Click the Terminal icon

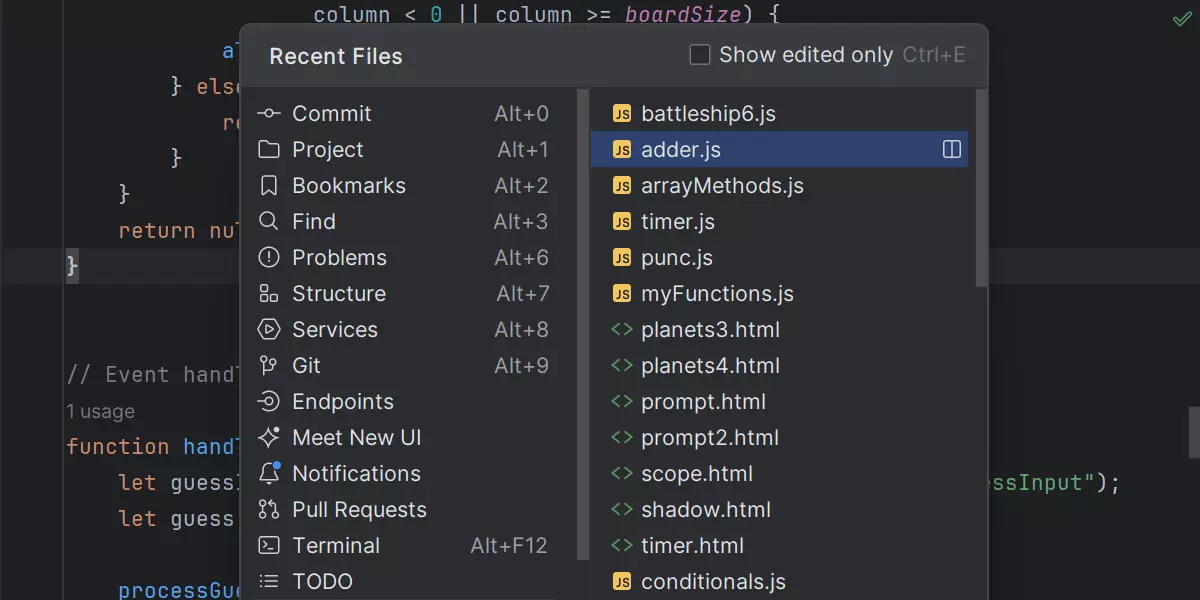tap(268, 546)
